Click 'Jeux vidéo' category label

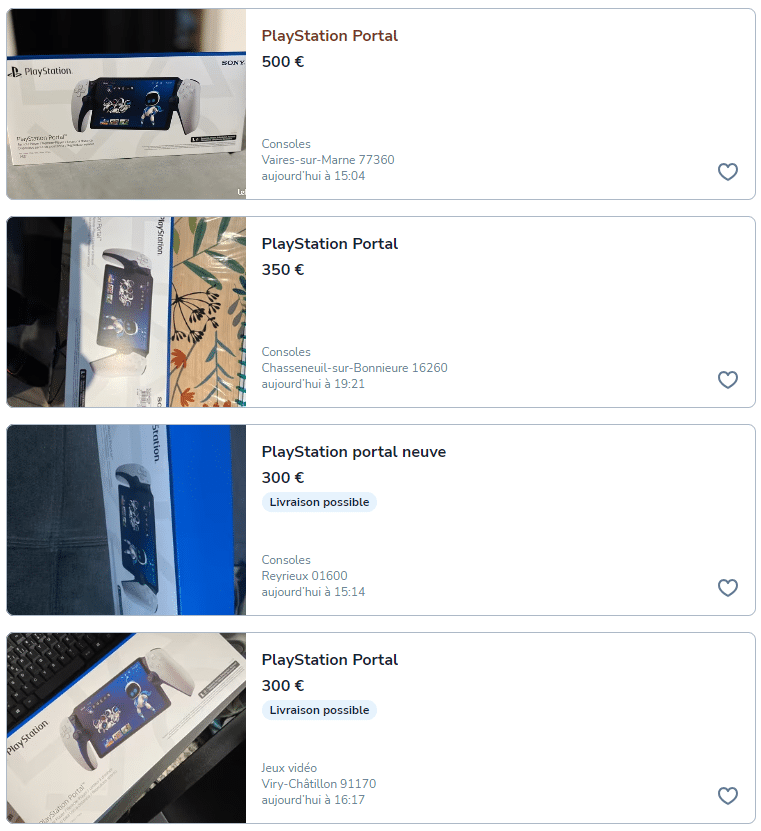point(289,767)
